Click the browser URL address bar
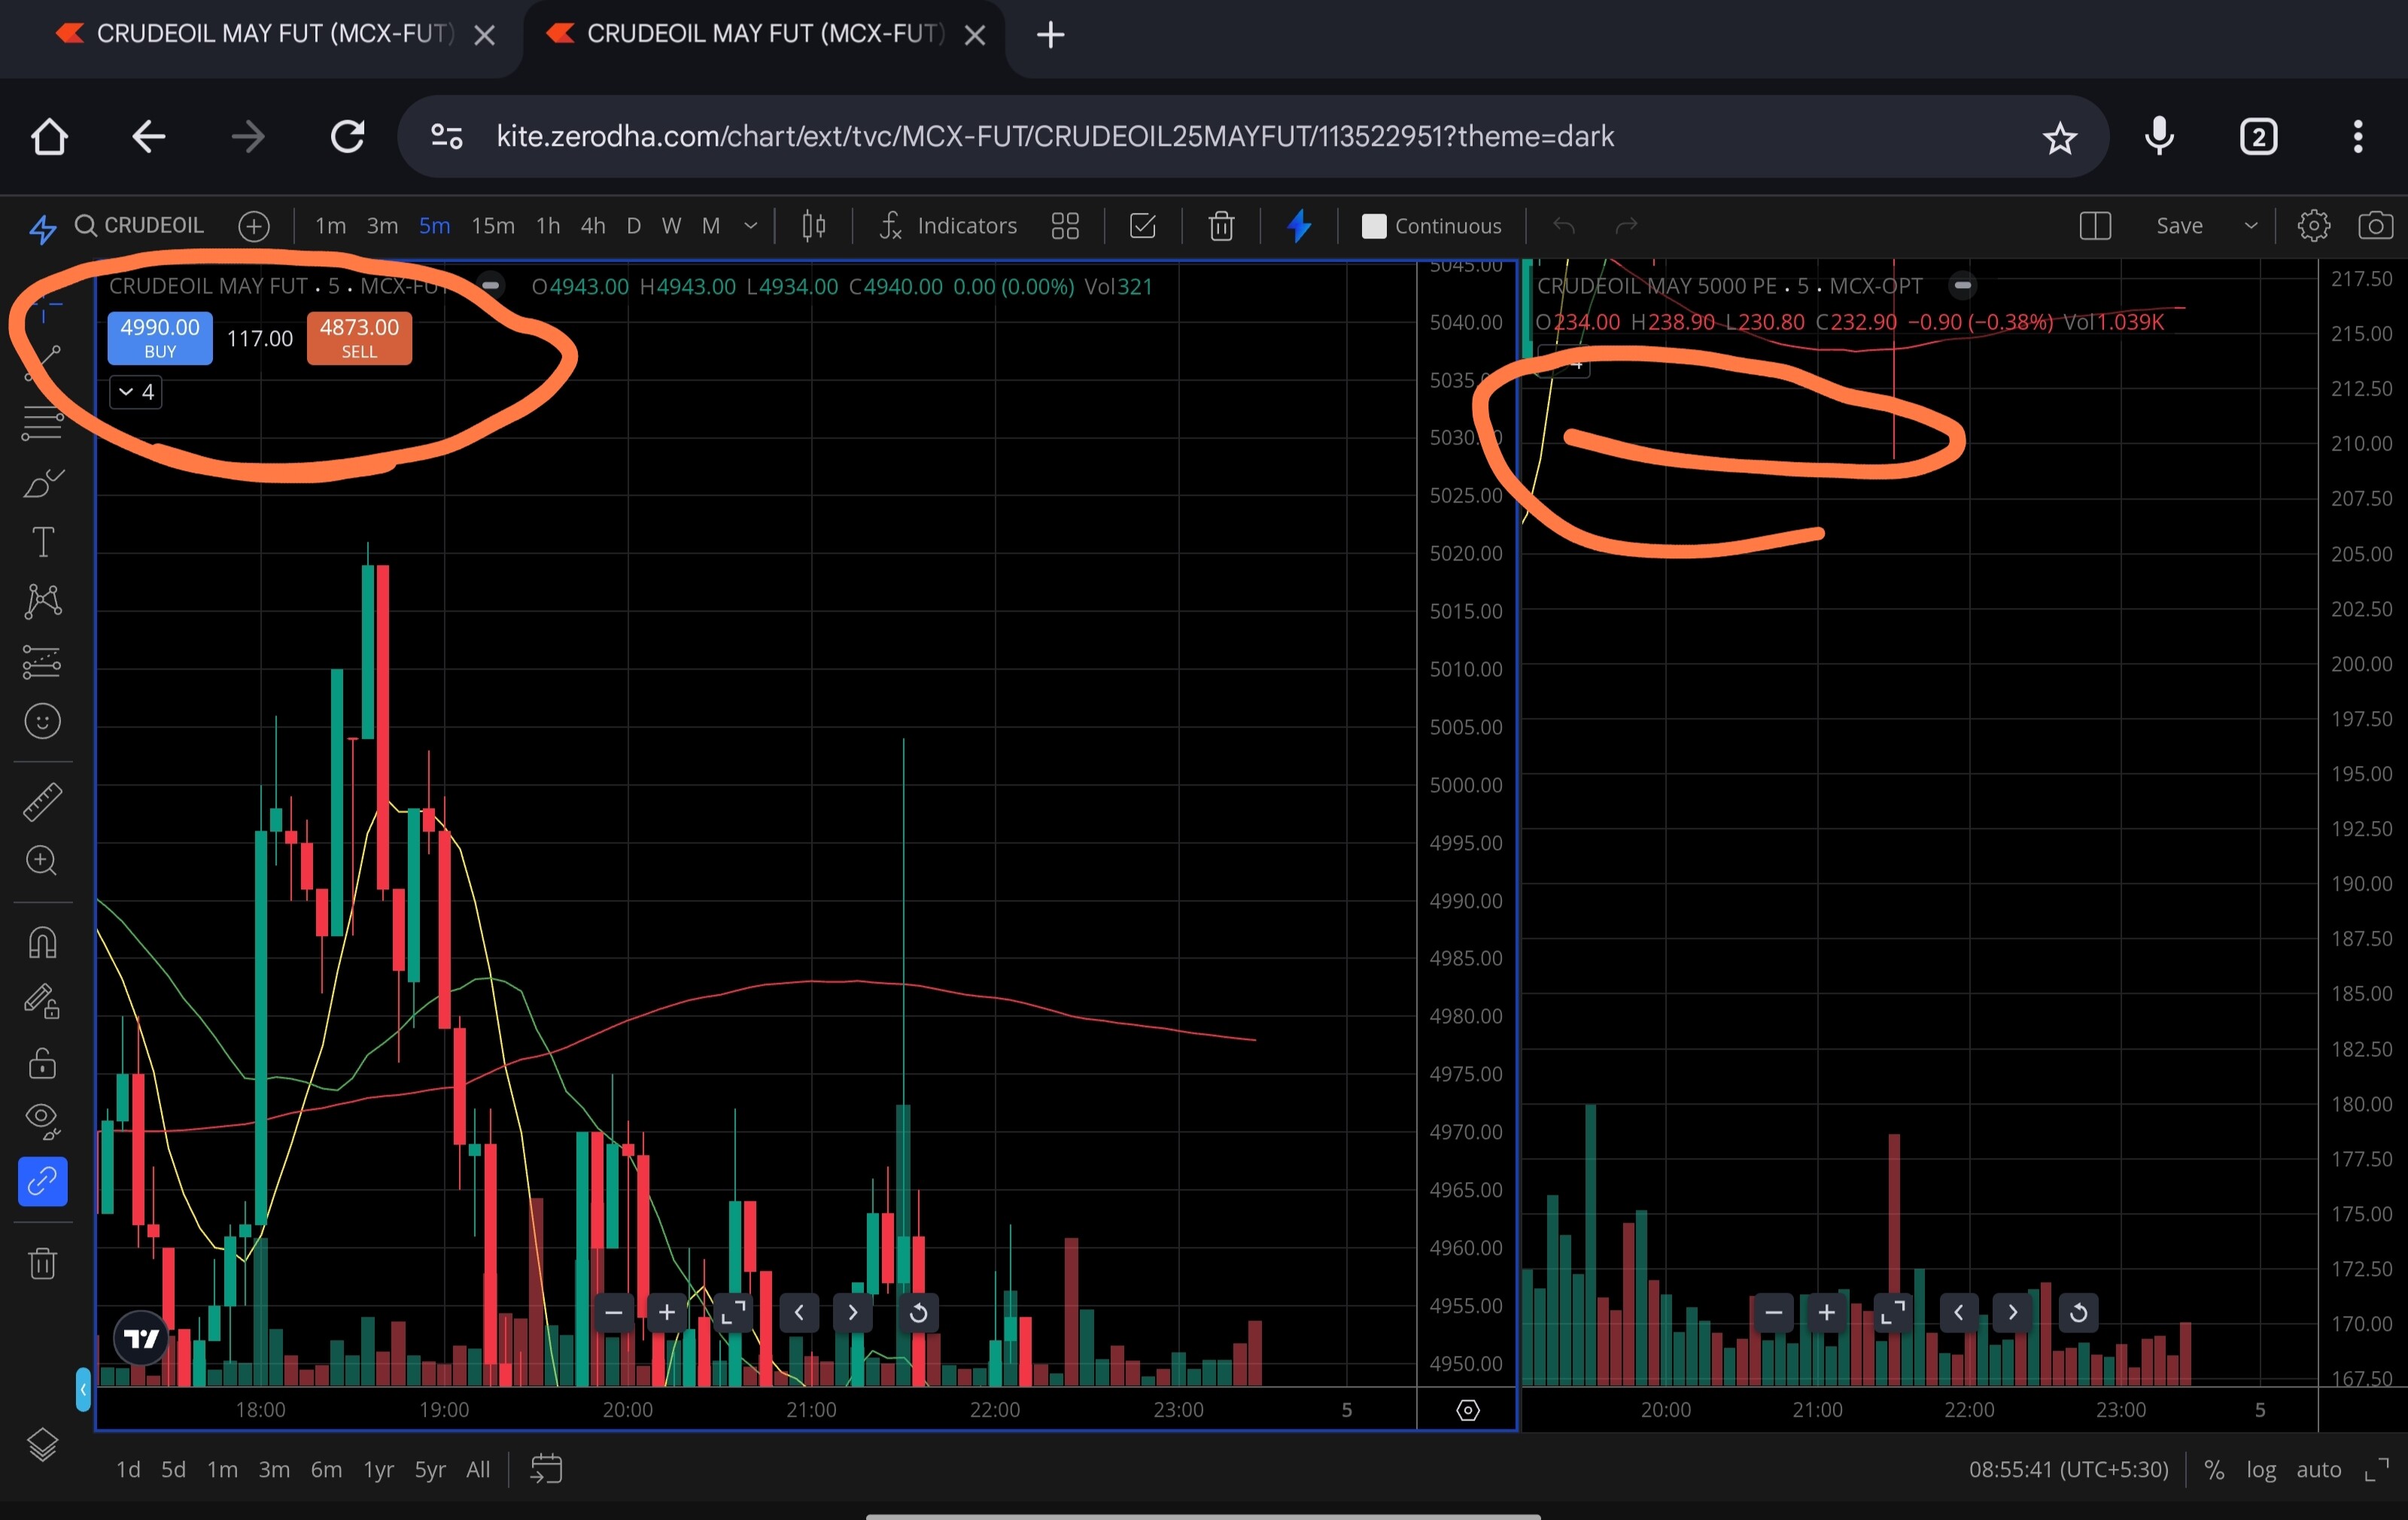This screenshot has height=1520, width=2408. point(1054,137)
